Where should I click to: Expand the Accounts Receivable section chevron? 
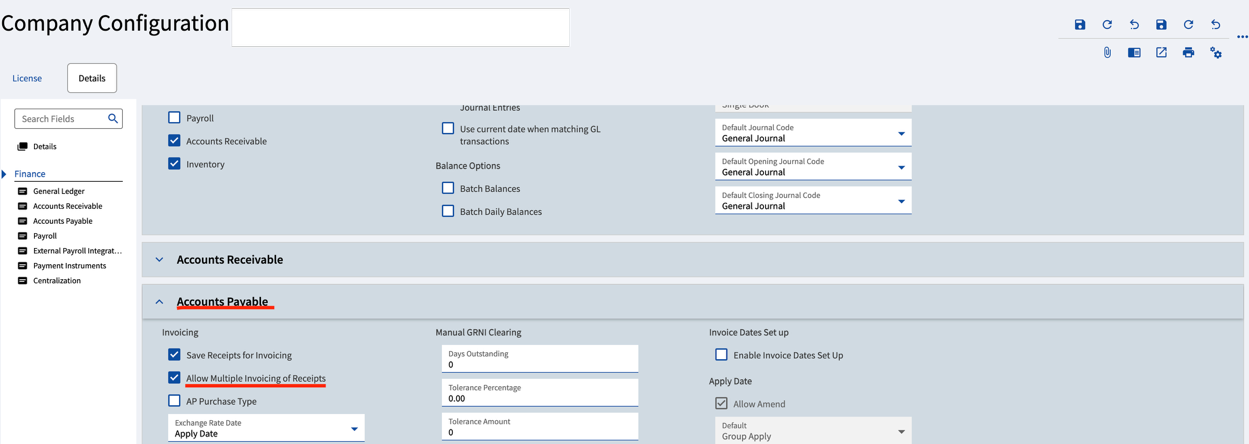159,260
